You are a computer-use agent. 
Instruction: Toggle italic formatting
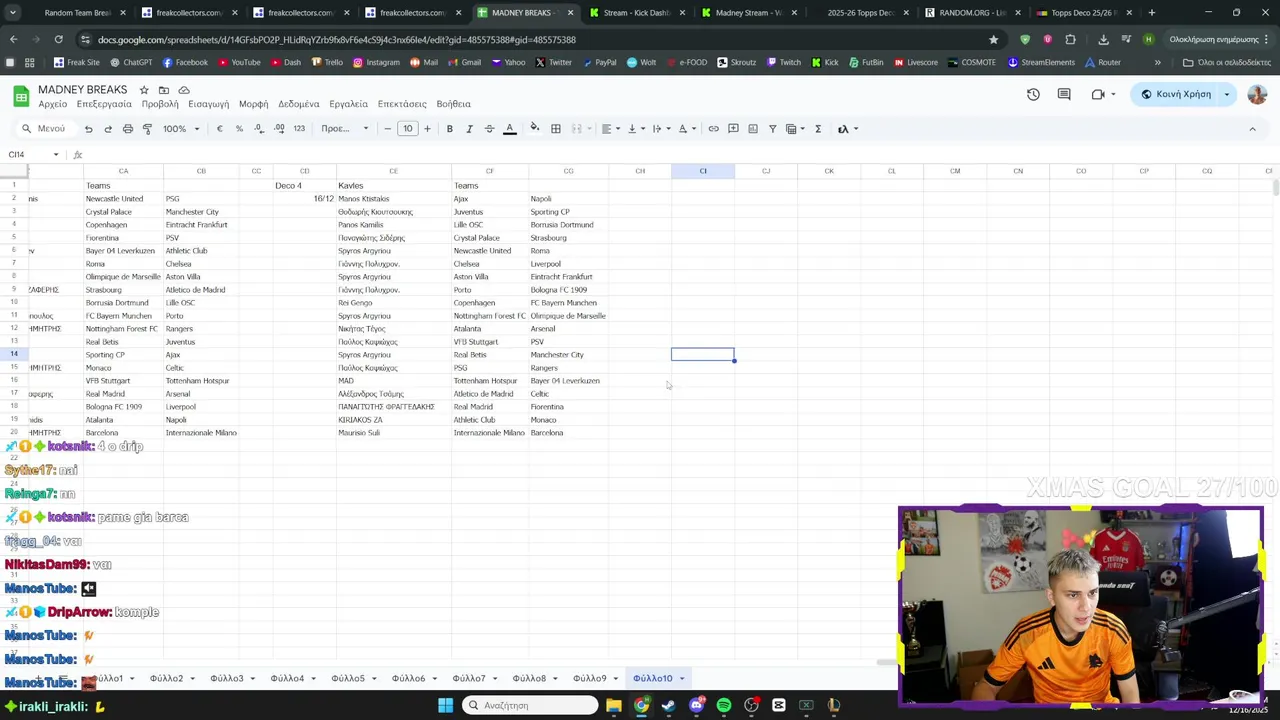(x=469, y=129)
